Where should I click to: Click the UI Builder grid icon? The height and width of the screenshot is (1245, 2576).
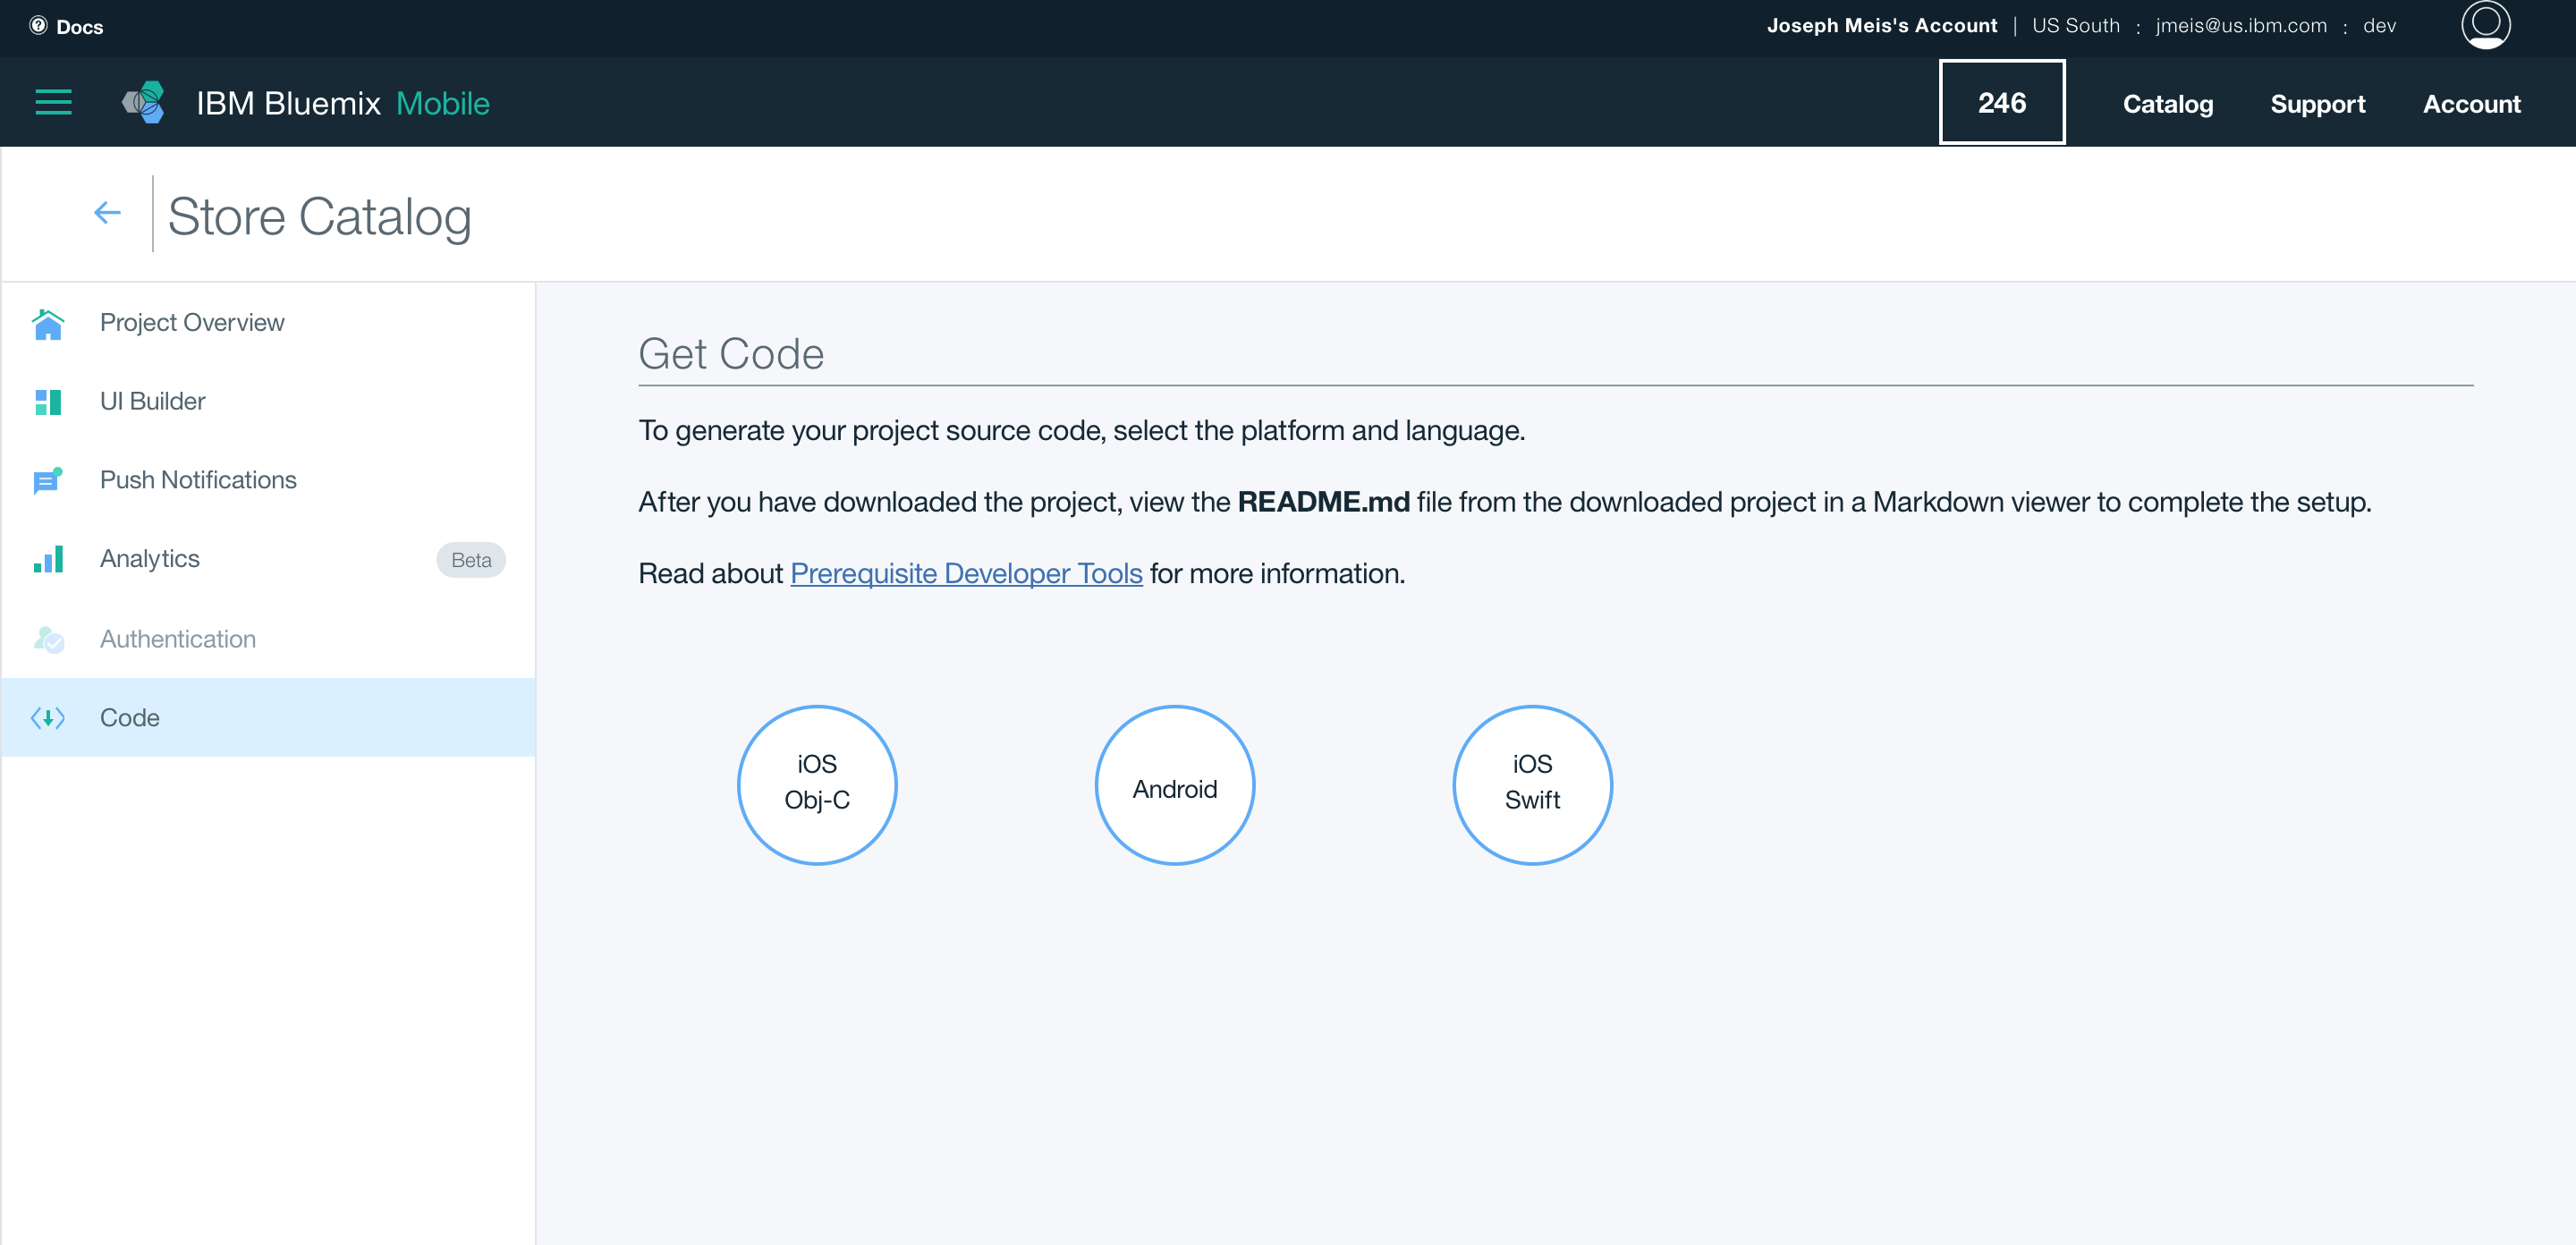tap(48, 402)
